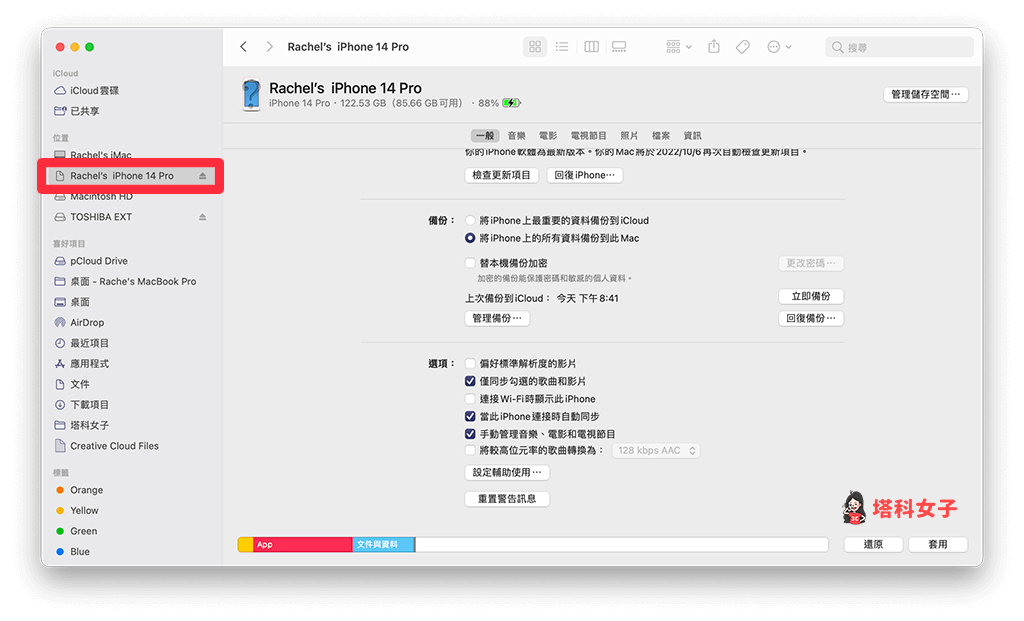Select the Yellow tag

(84, 511)
